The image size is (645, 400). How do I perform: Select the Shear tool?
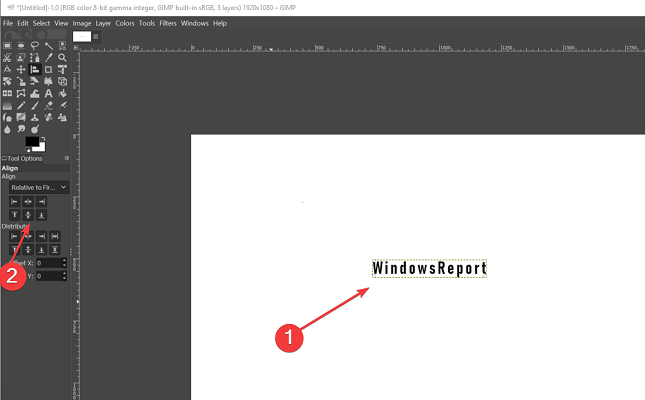point(35,81)
